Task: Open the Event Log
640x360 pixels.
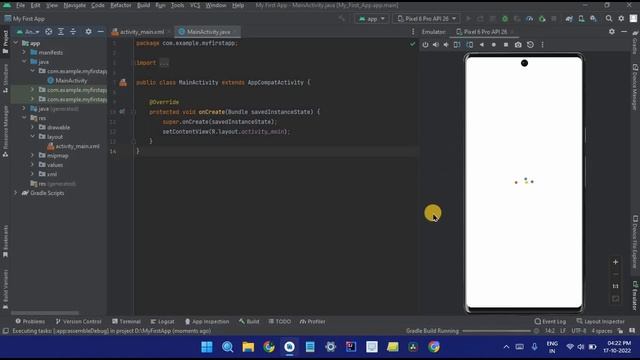Action: click(x=550, y=322)
